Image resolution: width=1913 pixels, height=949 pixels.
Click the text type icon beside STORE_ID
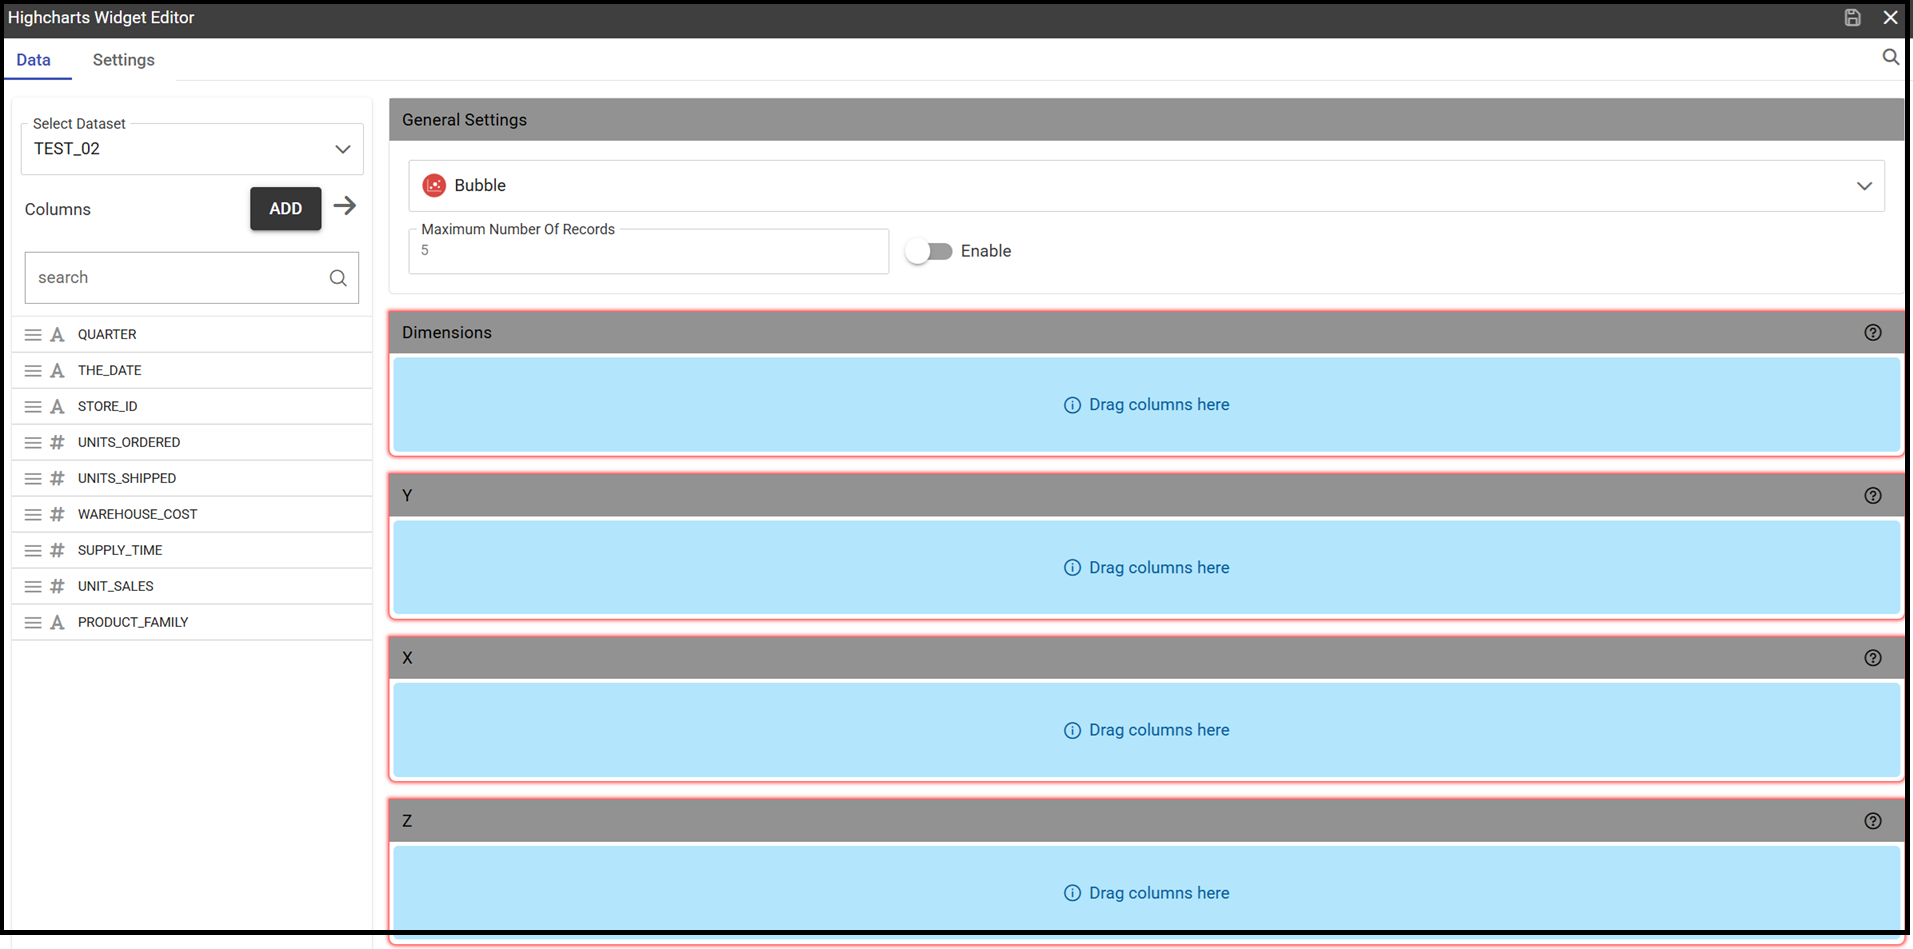[x=57, y=407]
